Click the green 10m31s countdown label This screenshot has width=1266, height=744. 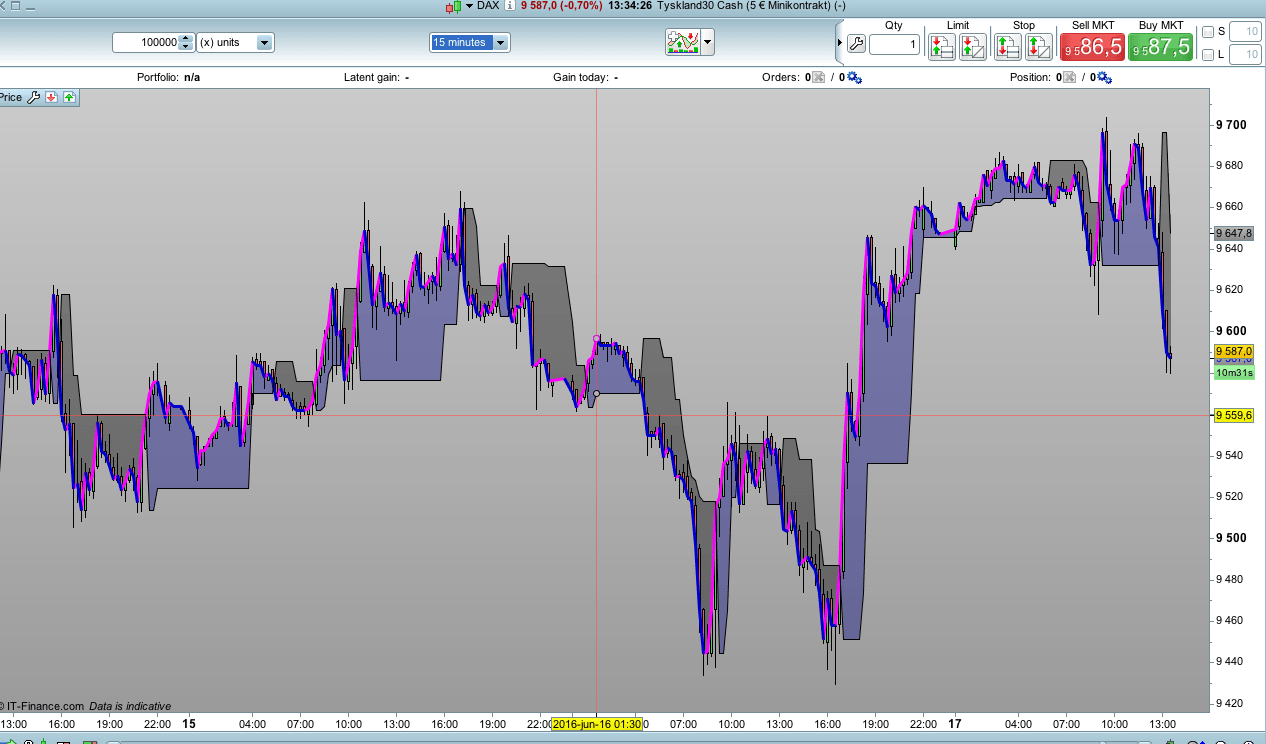1234,373
